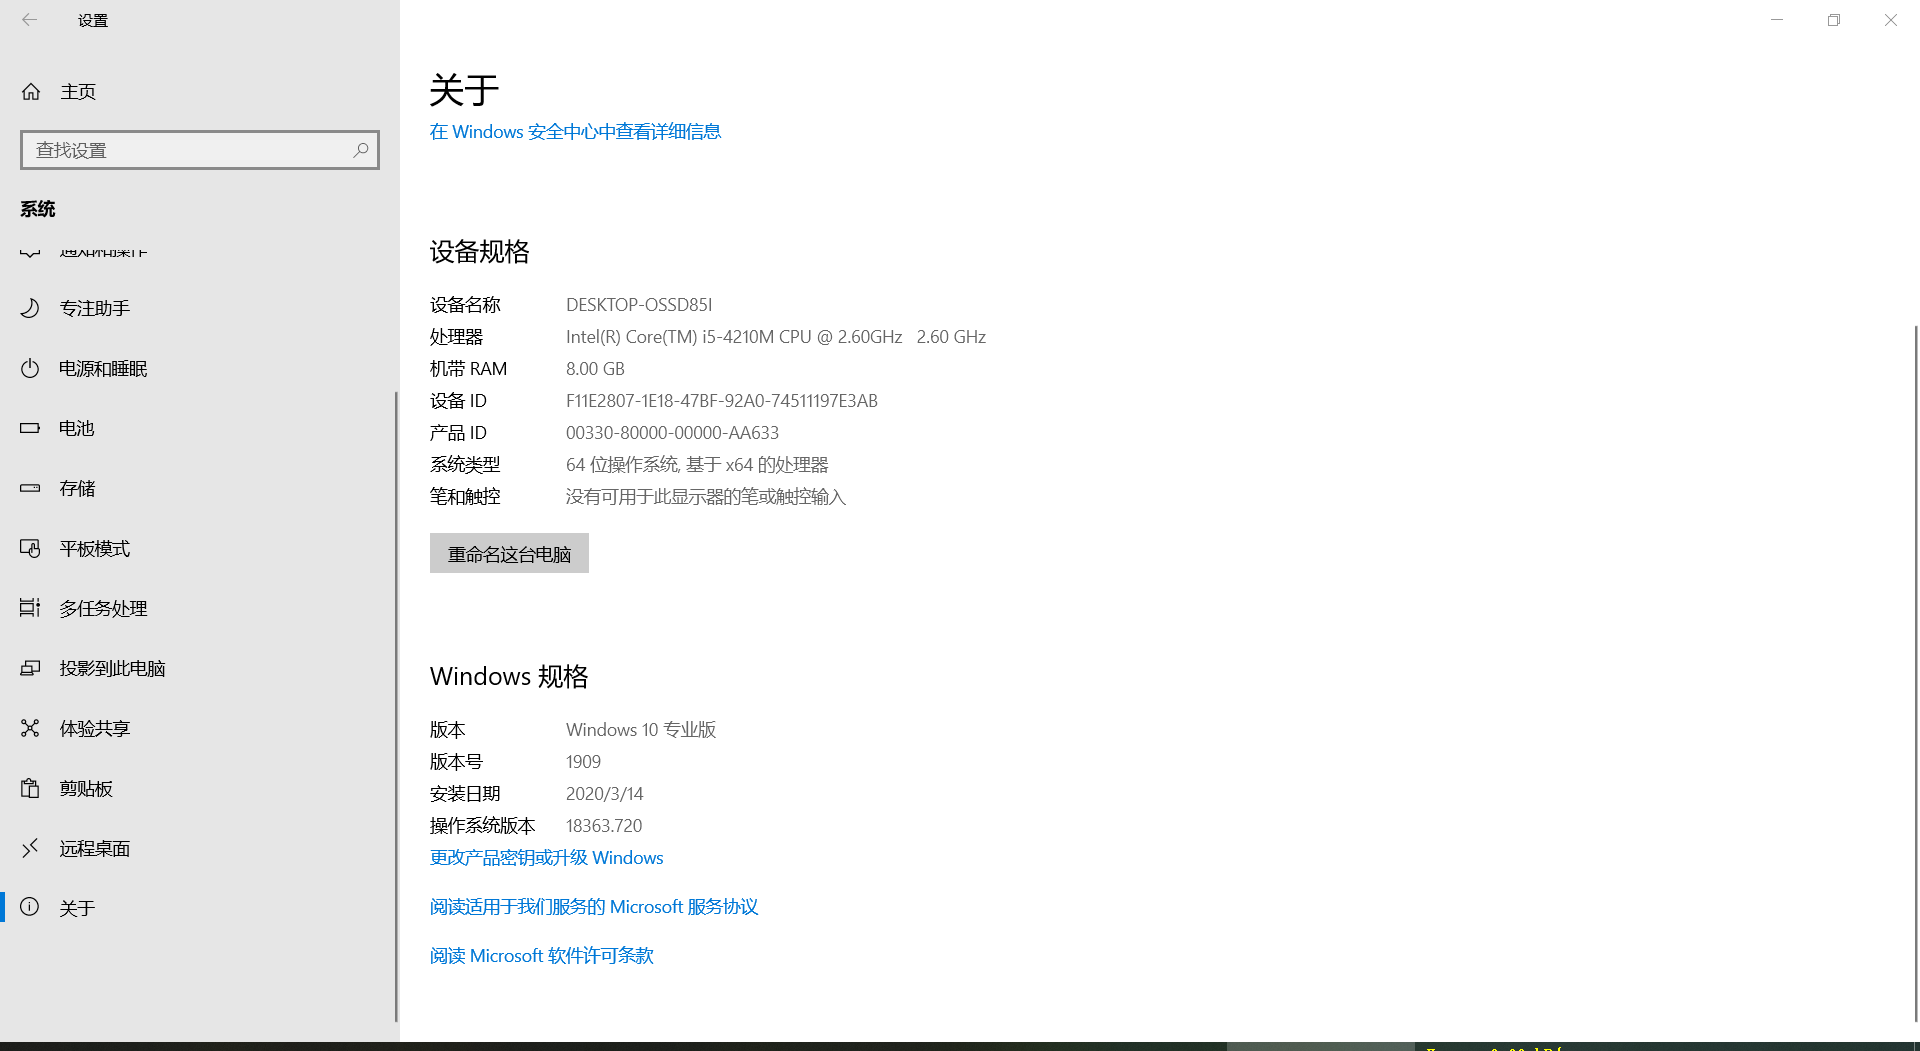1920x1051 pixels.
Task: Open 专注助手 settings in sidebar
Action: coord(95,308)
